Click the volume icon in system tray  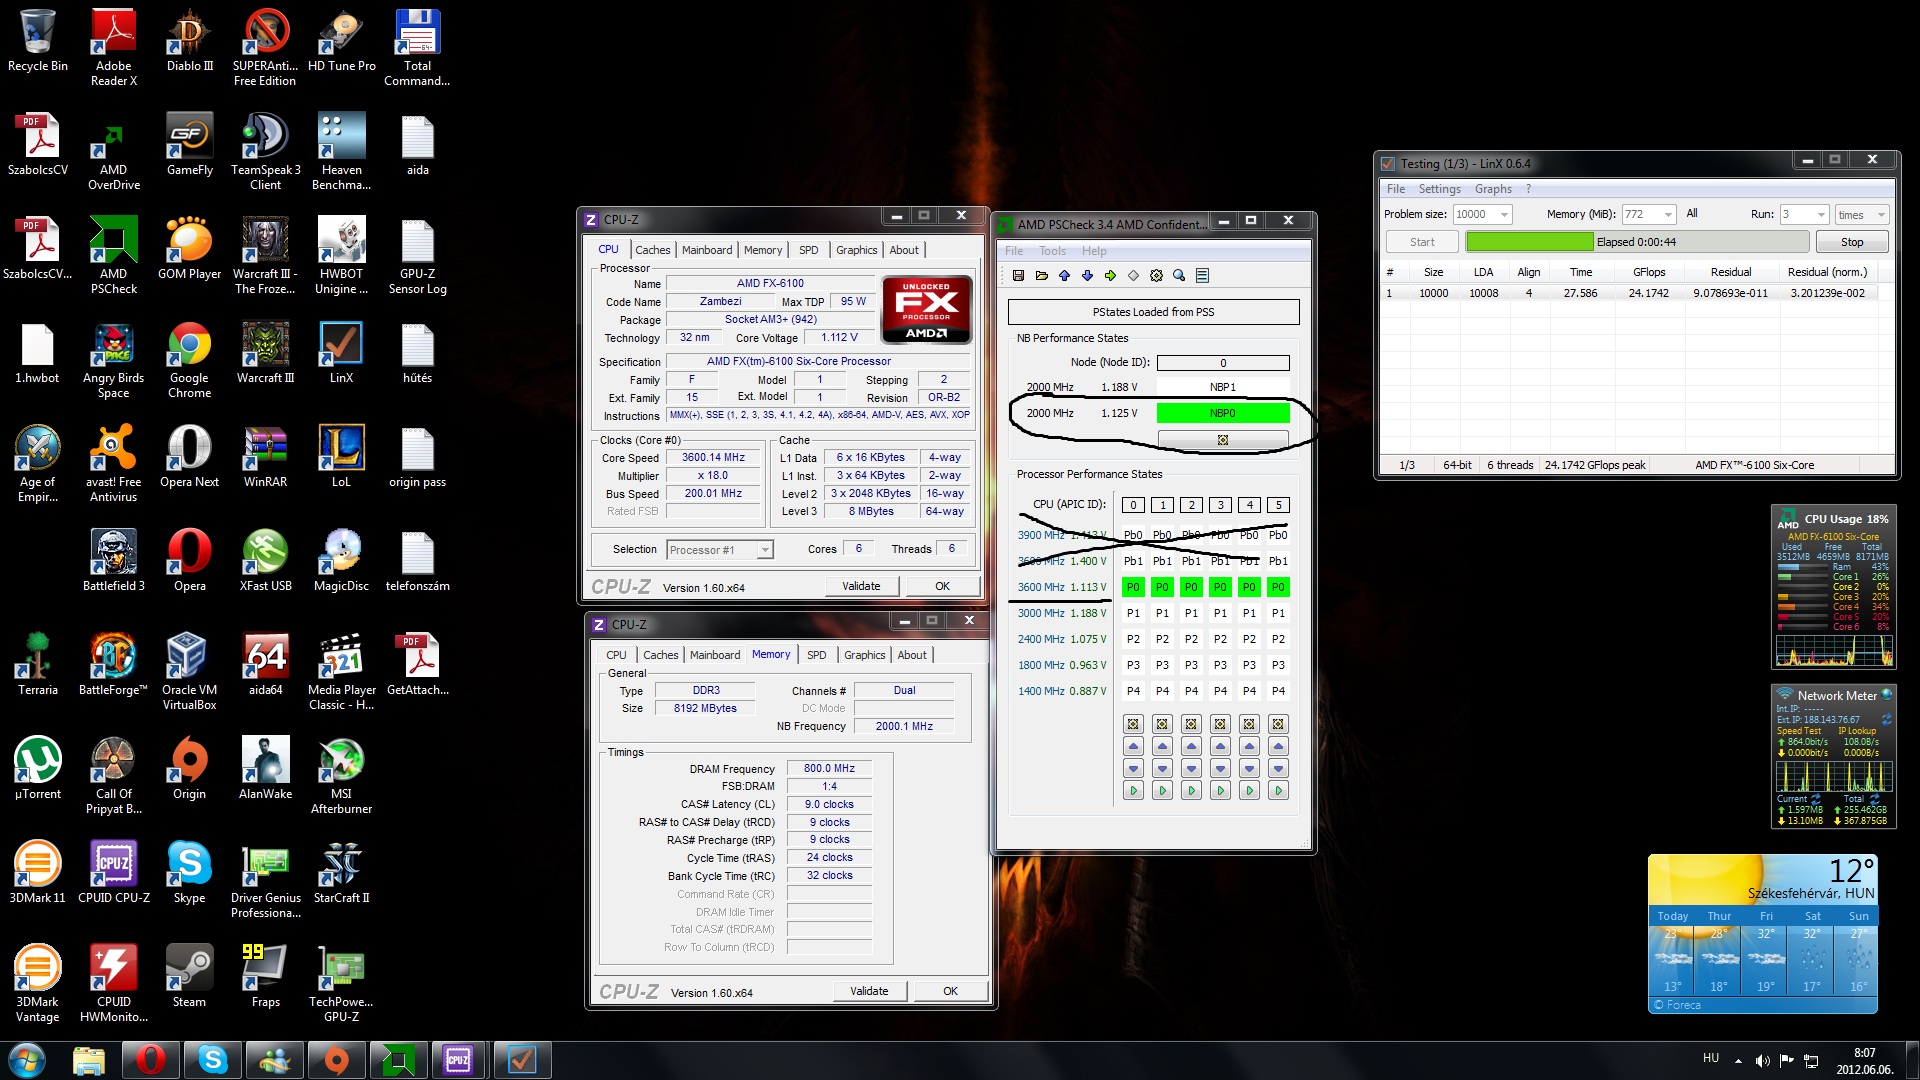click(1762, 1060)
